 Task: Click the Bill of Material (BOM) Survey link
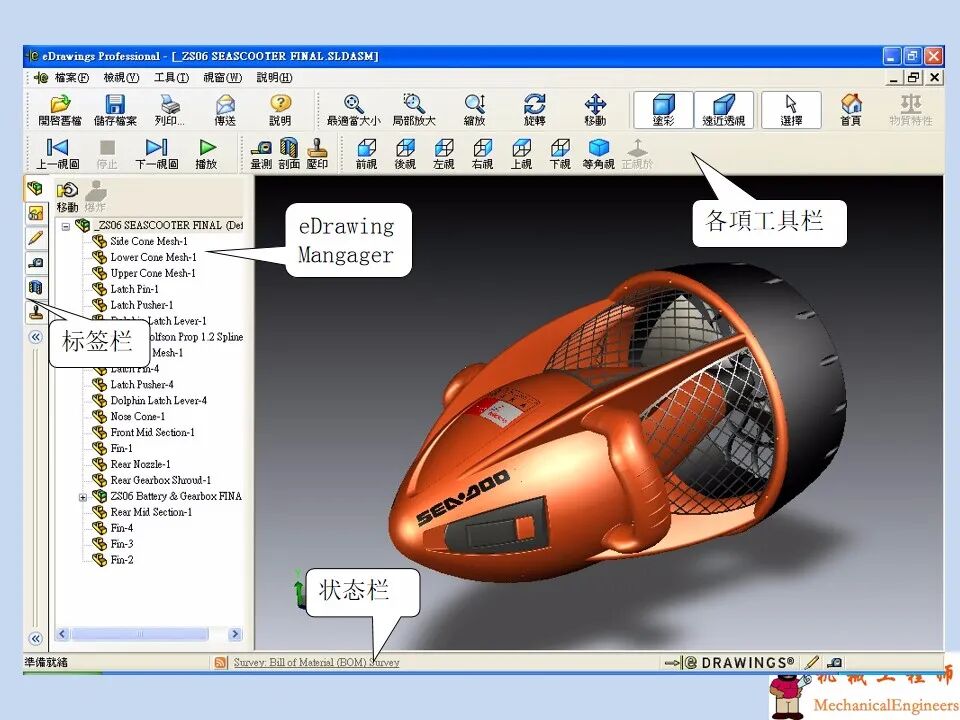315,662
